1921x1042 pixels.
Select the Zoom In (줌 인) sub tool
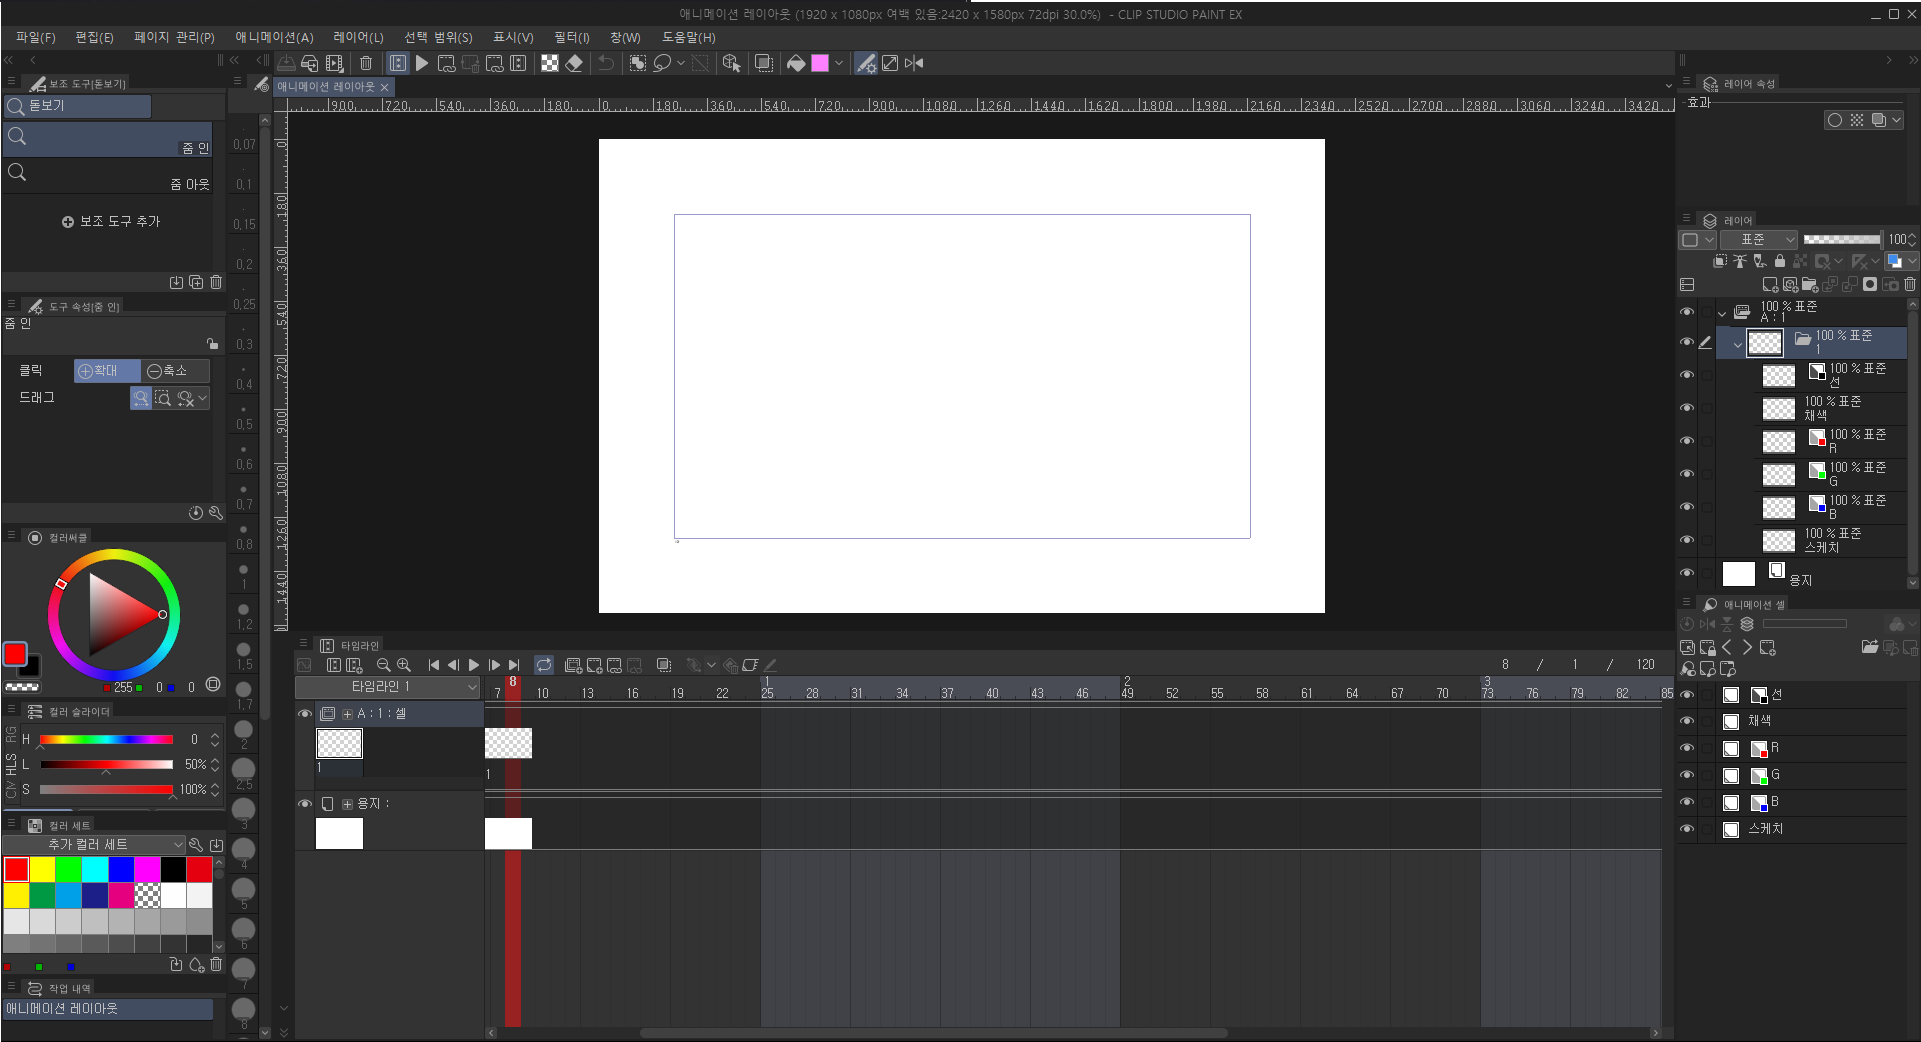tap(108, 140)
